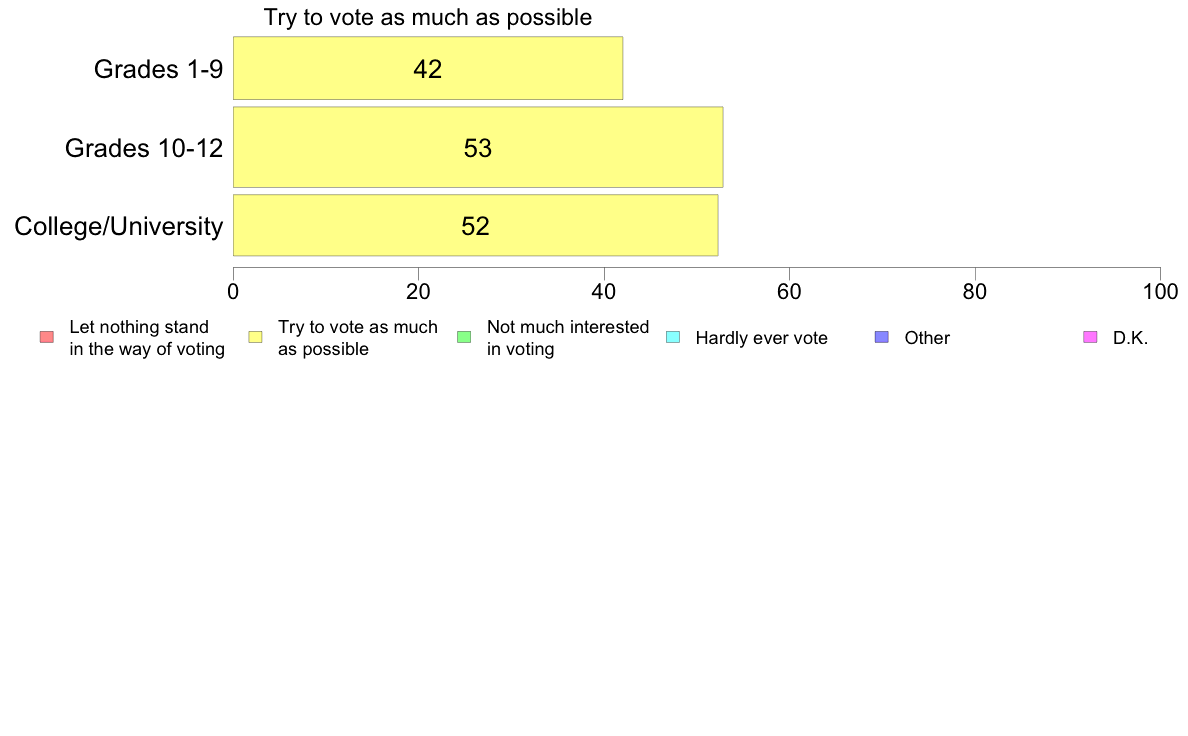Click the value label 42
This screenshot has width=1188, height=736.
coord(427,69)
